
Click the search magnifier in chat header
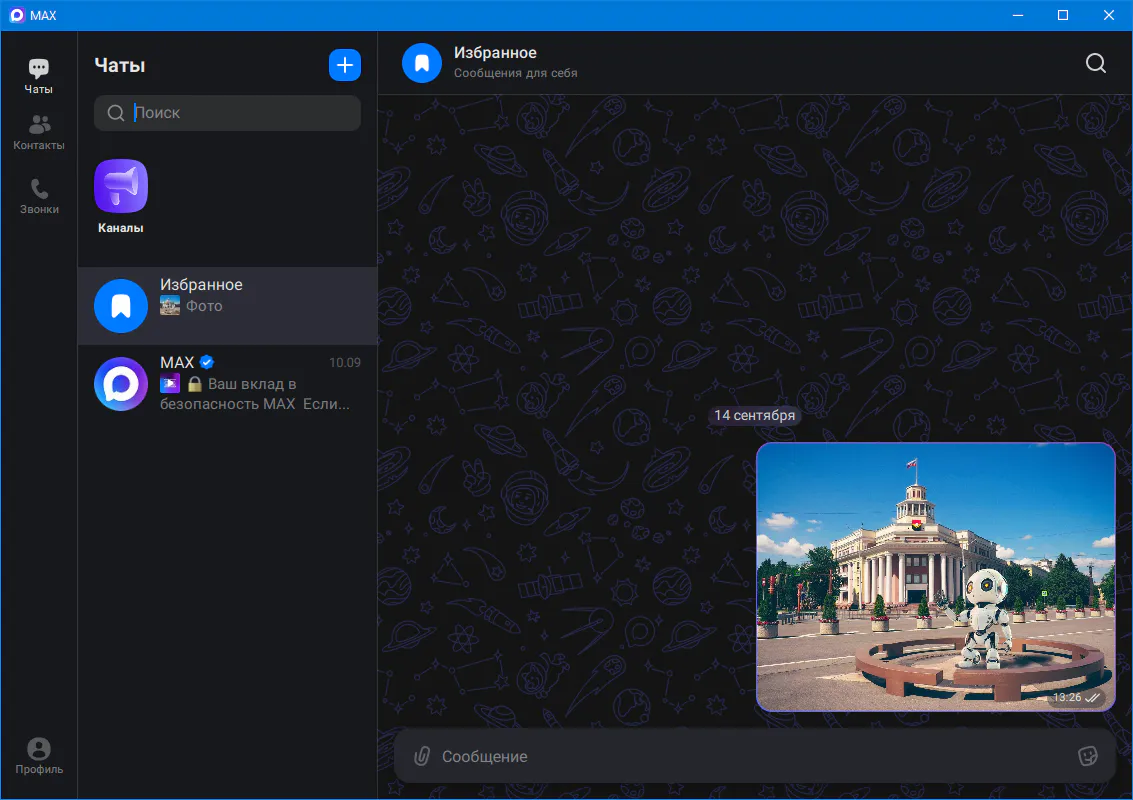(1096, 63)
